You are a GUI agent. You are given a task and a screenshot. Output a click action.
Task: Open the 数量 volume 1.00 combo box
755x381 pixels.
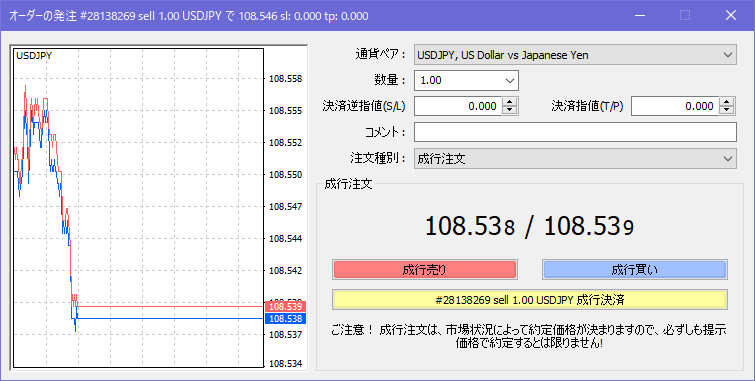(x=466, y=80)
